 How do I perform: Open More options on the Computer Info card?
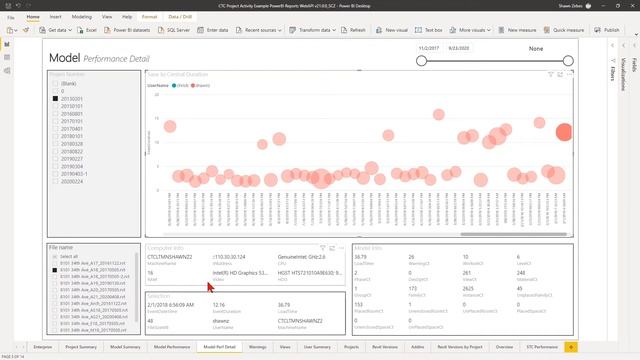tap(341, 248)
